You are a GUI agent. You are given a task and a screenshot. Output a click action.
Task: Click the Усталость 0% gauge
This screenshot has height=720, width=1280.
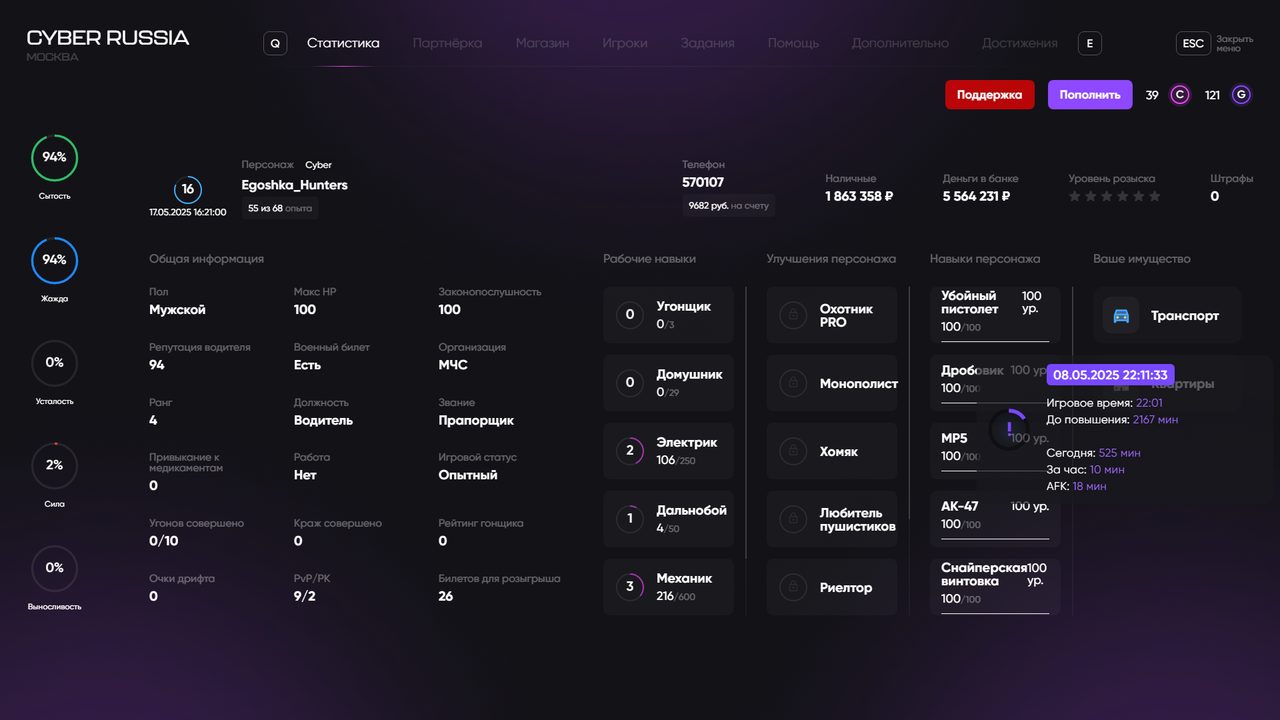pos(55,363)
